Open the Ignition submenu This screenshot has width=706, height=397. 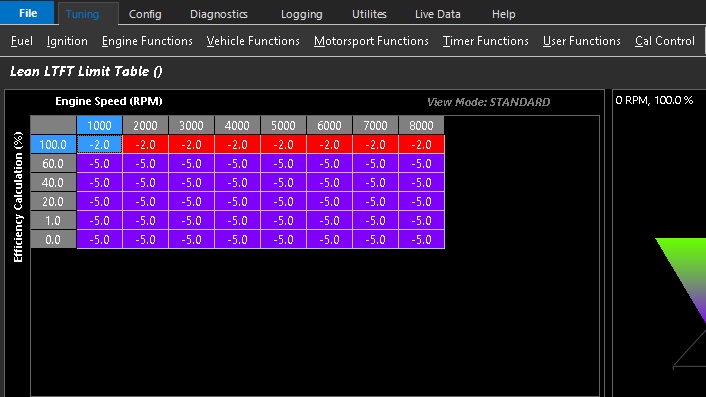67,41
